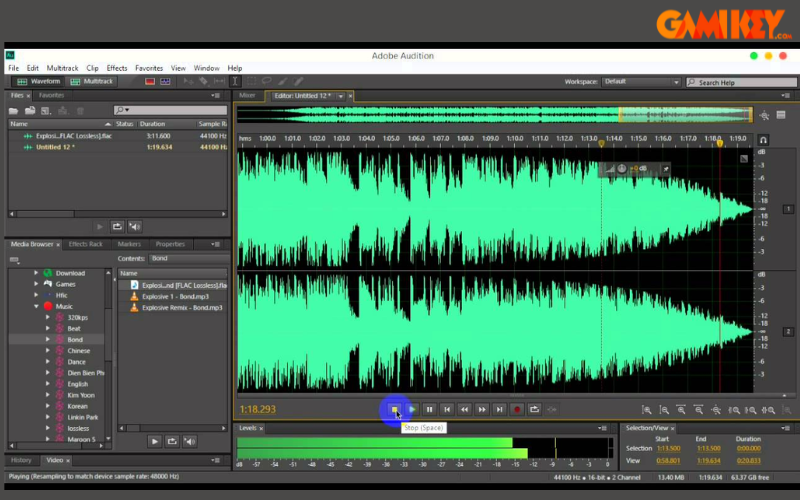Viewport: 800px width, 500px height.
Task: Toggle Auto-Play in the Files panel
Action: coord(135,227)
